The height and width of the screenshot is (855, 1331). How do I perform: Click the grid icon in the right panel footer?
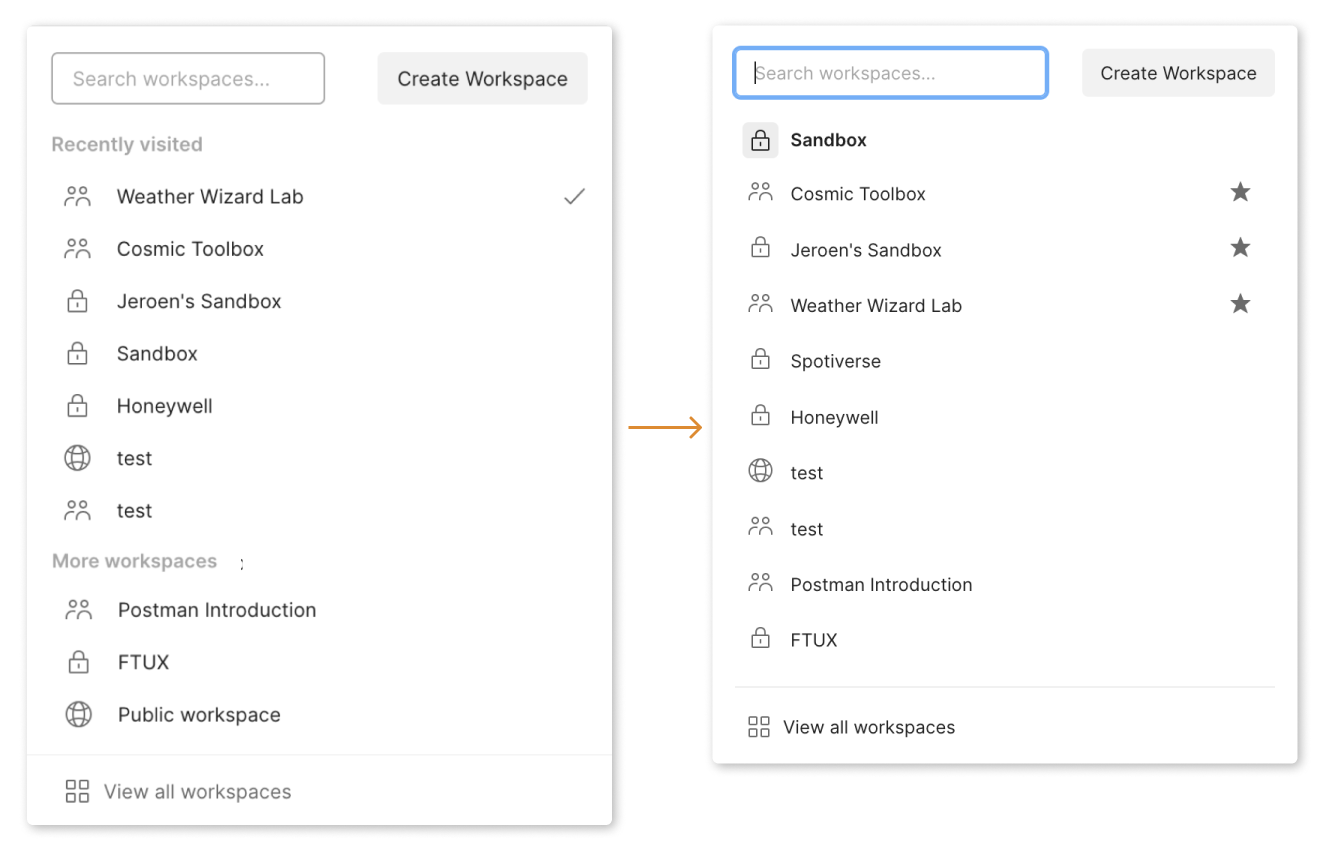click(759, 727)
